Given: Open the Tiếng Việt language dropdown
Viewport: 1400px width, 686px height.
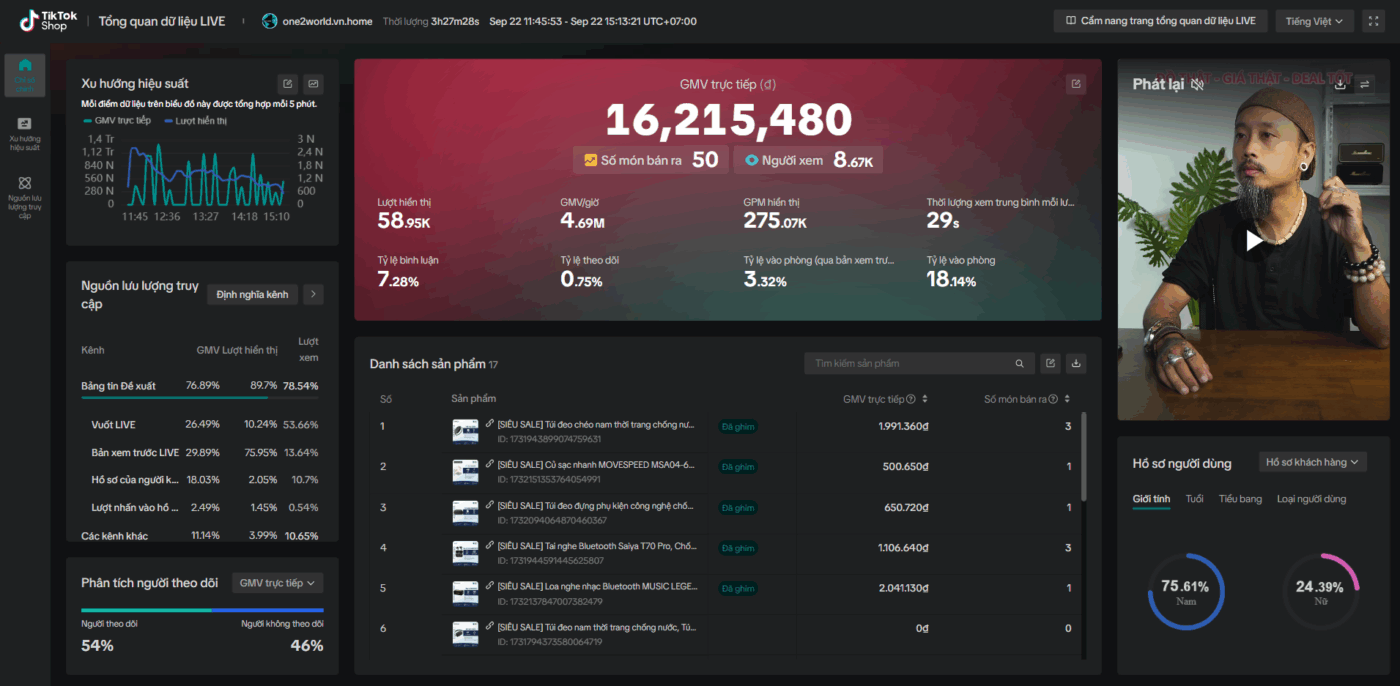Looking at the screenshot, I should (1314, 21).
